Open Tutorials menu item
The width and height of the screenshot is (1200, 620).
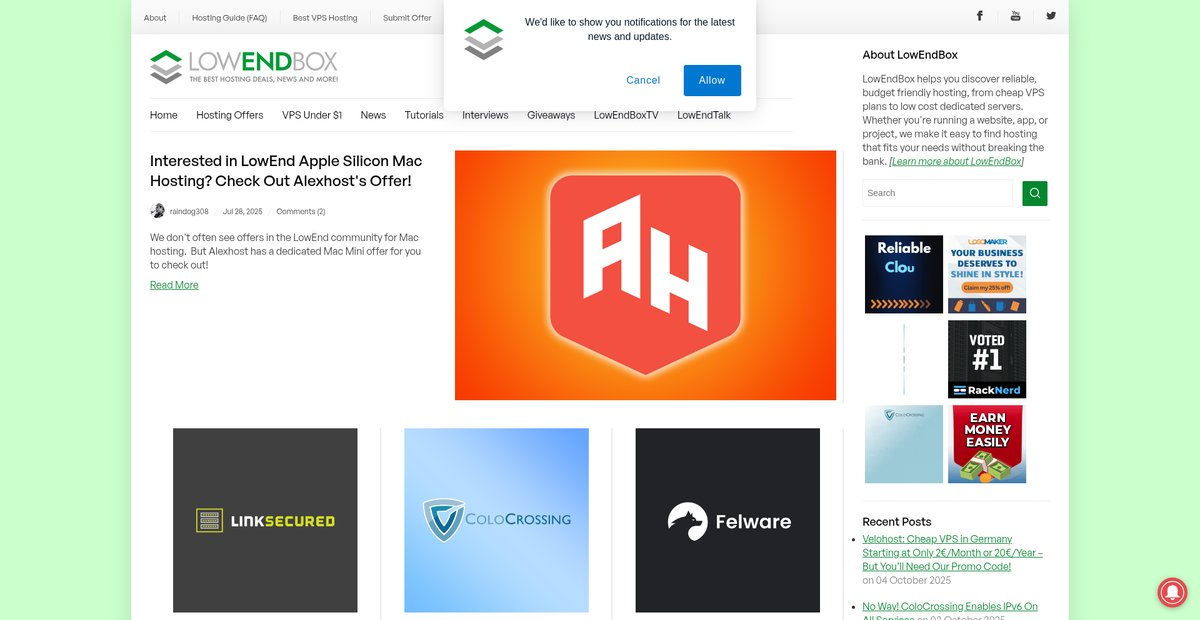(424, 115)
